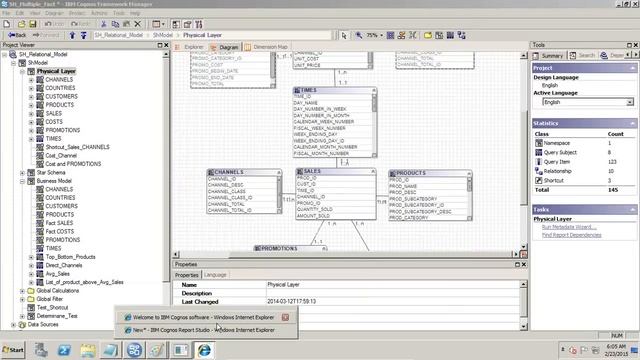Switch to the Language tab in Properties
The height and width of the screenshot is (360, 640).
pyautogui.click(x=215, y=275)
